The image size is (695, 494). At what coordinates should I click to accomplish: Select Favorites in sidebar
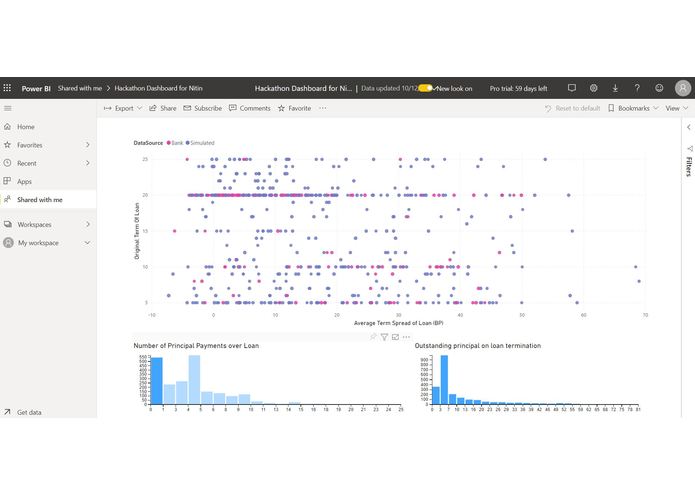(x=48, y=145)
